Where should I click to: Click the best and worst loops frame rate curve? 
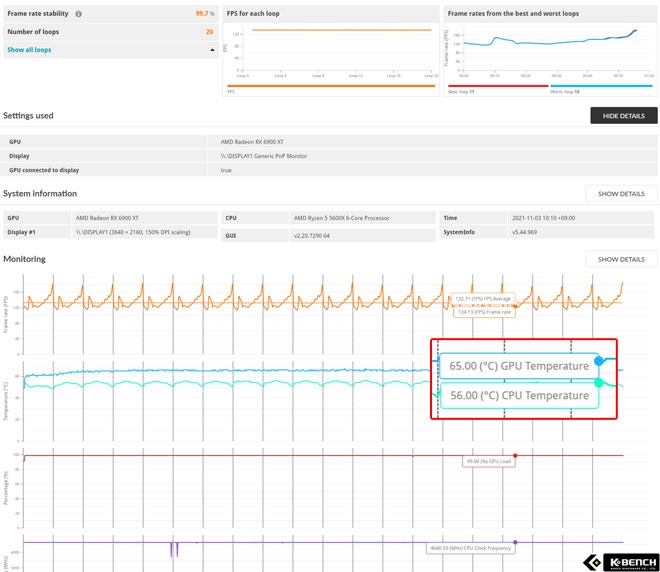549,43
